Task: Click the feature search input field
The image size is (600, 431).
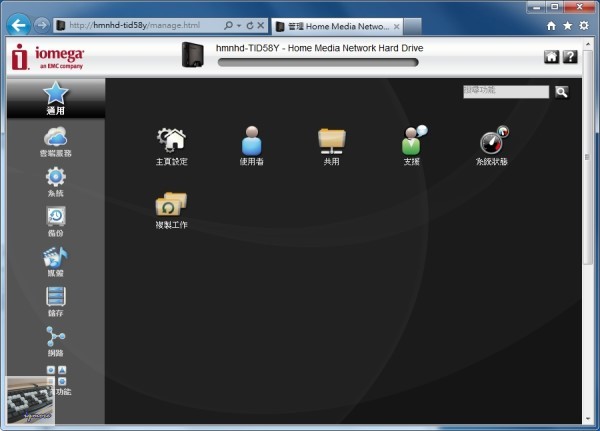Action: tap(506, 92)
